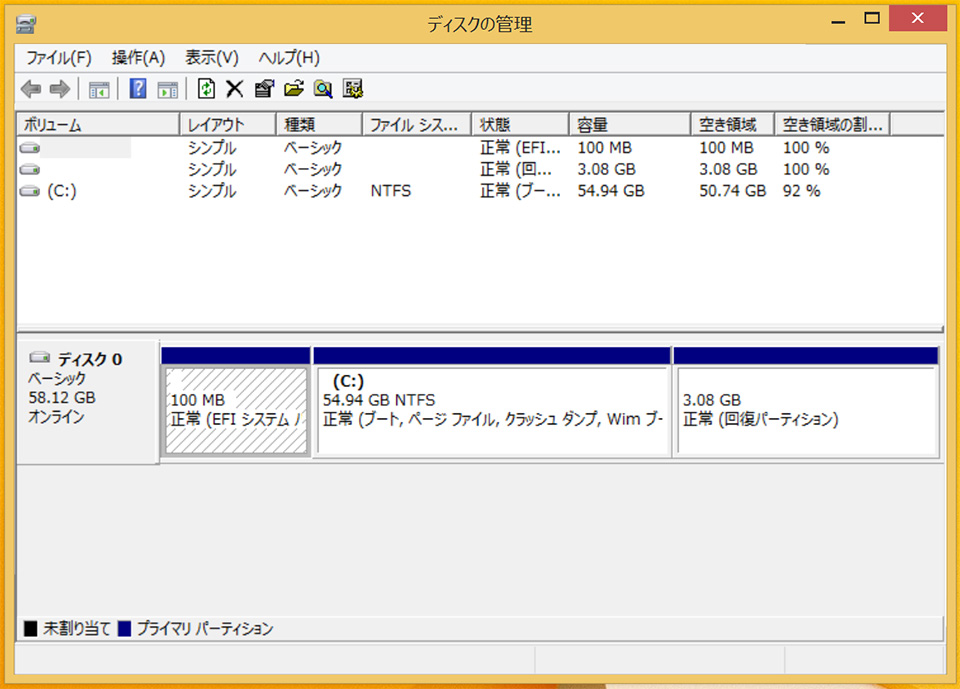Select the drive icon next to (C:) in list

coord(29,191)
